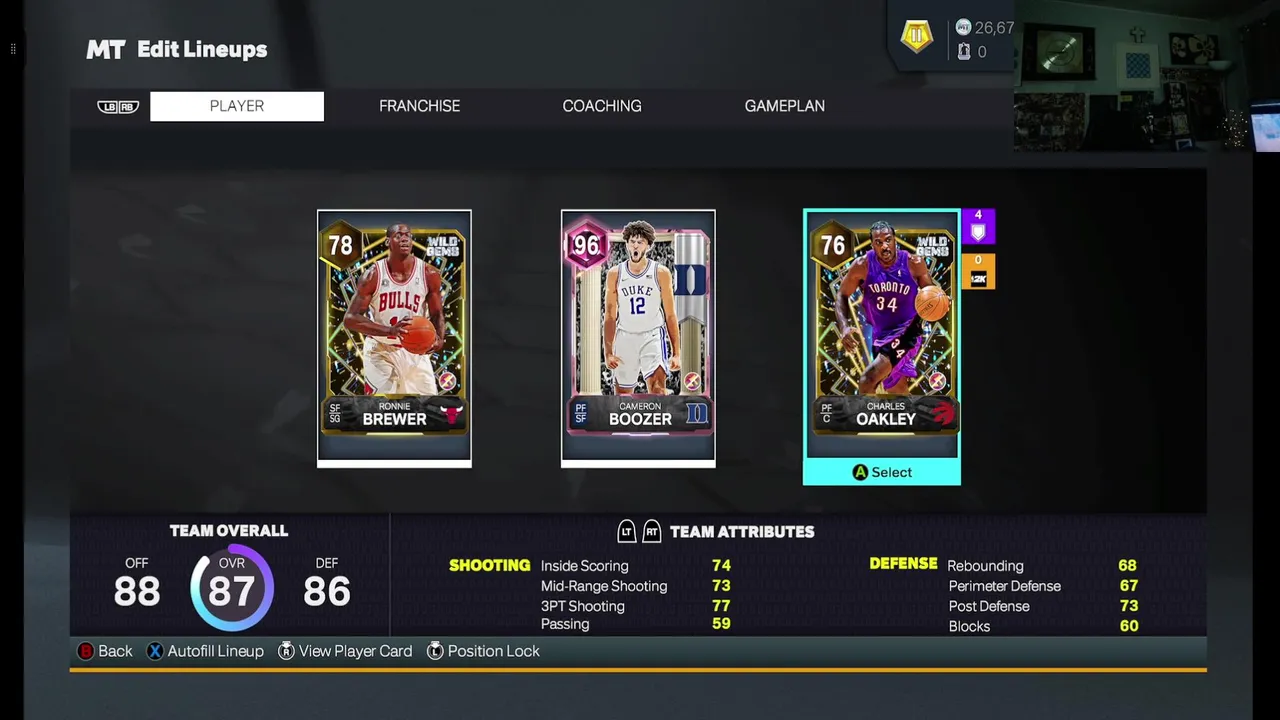
Task: Click the Duke logo on Boozer card
Action: [x=696, y=413]
